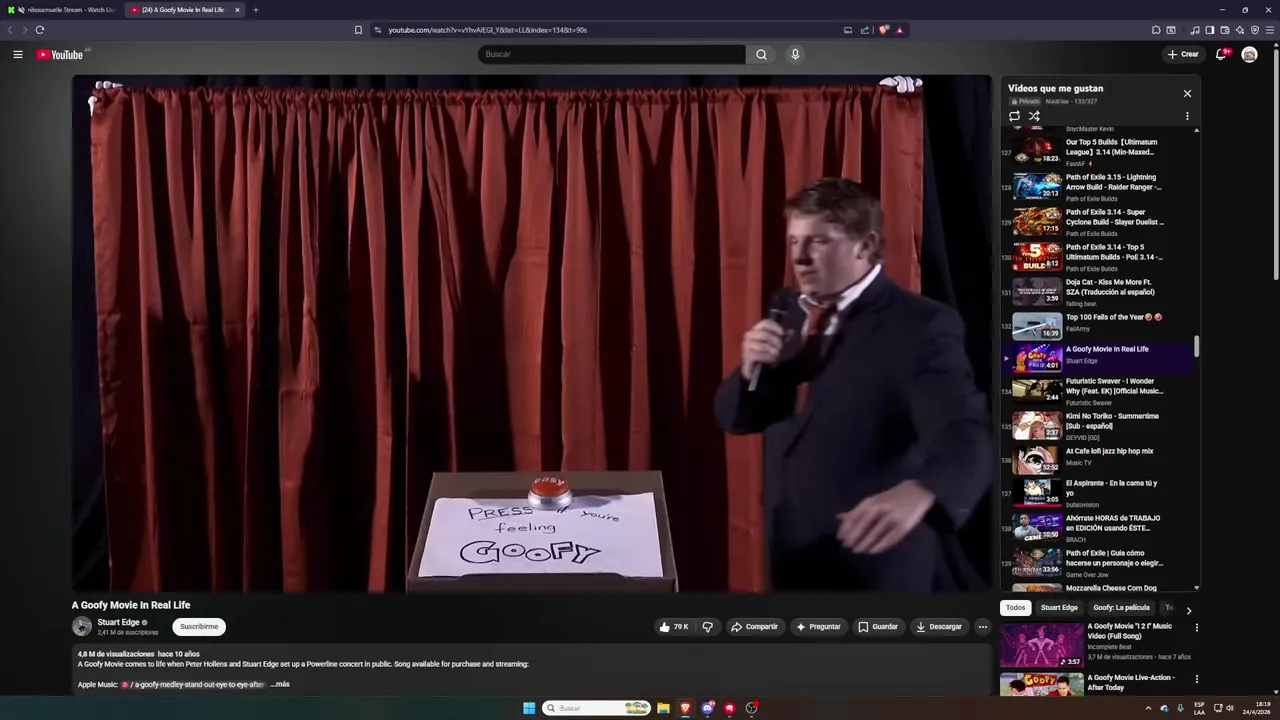Image resolution: width=1280 pixels, height=720 pixels.
Task: Open Windows Start menu
Action: (529, 708)
